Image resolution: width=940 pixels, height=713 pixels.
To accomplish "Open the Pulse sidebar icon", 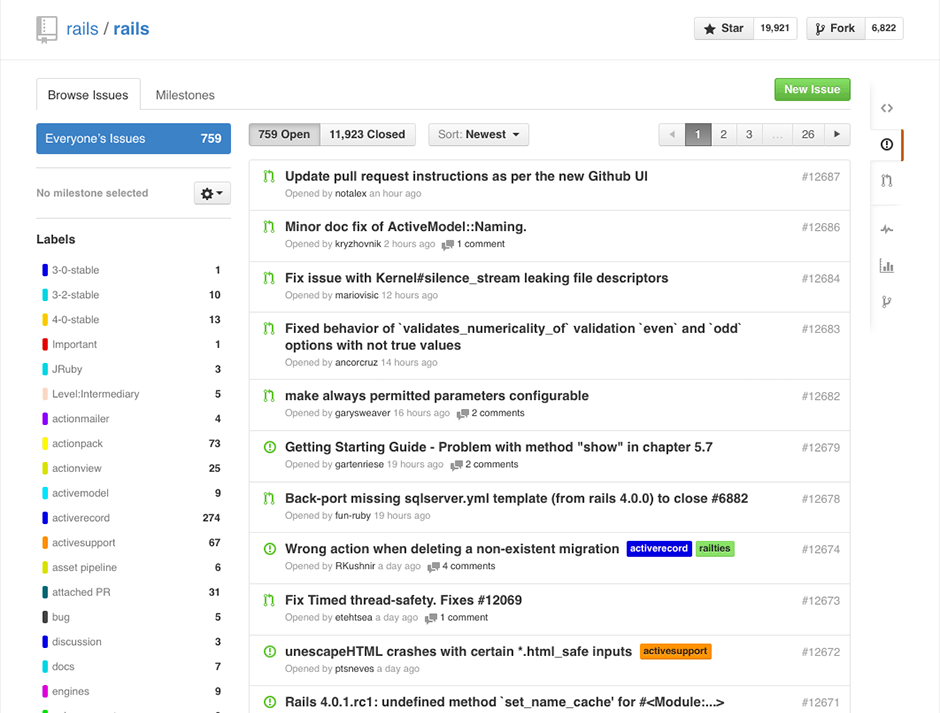I will 887,229.
